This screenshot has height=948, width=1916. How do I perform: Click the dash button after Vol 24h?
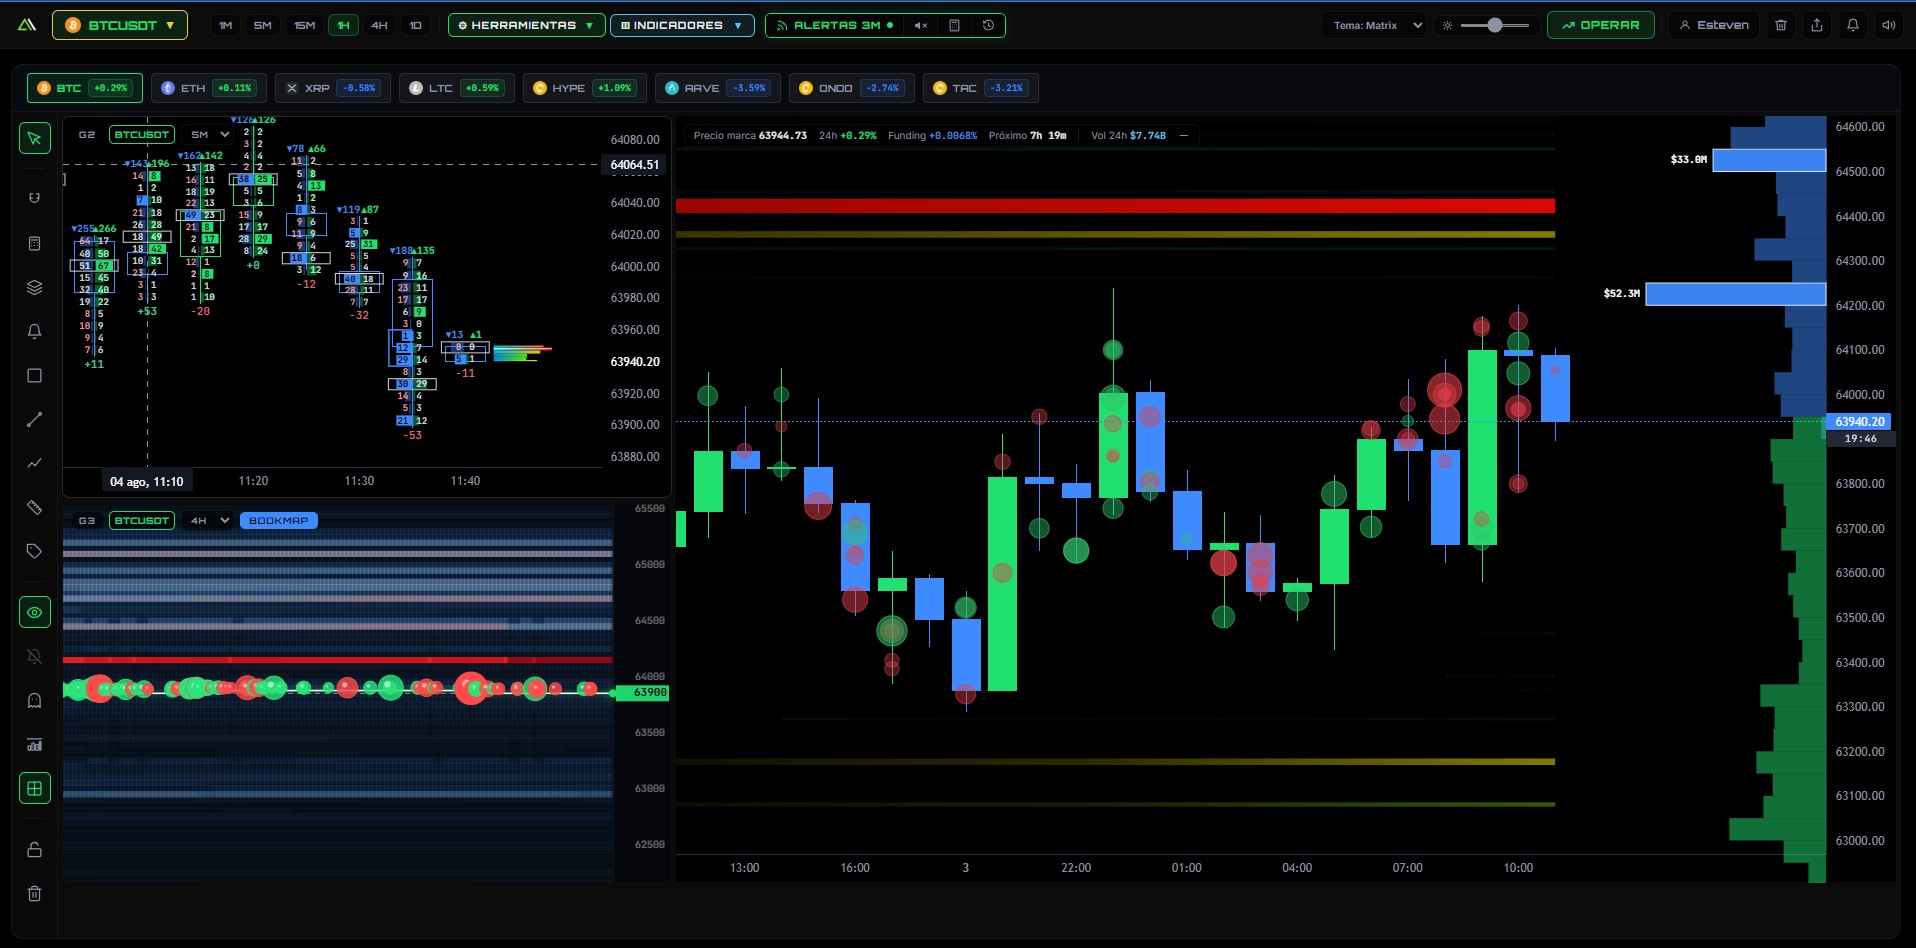click(1184, 136)
